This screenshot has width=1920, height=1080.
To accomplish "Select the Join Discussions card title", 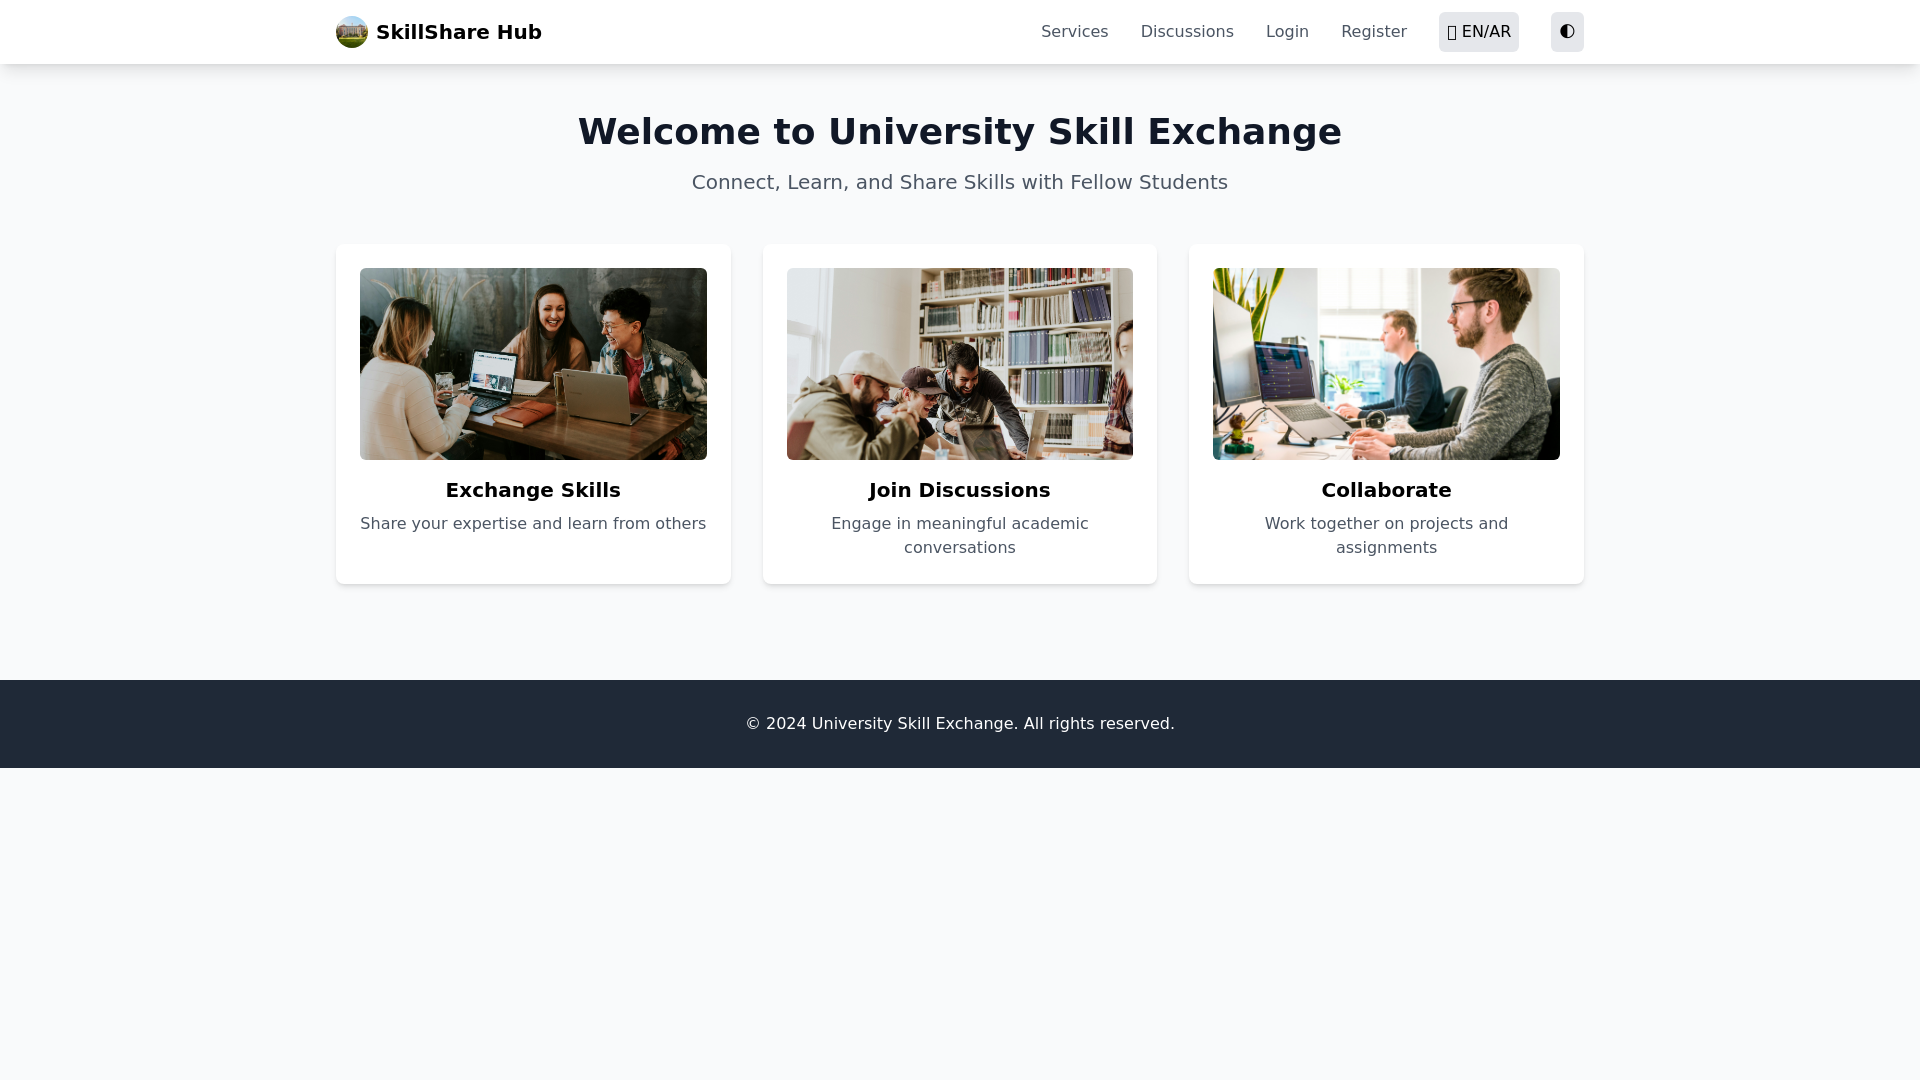I will tap(959, 490).
